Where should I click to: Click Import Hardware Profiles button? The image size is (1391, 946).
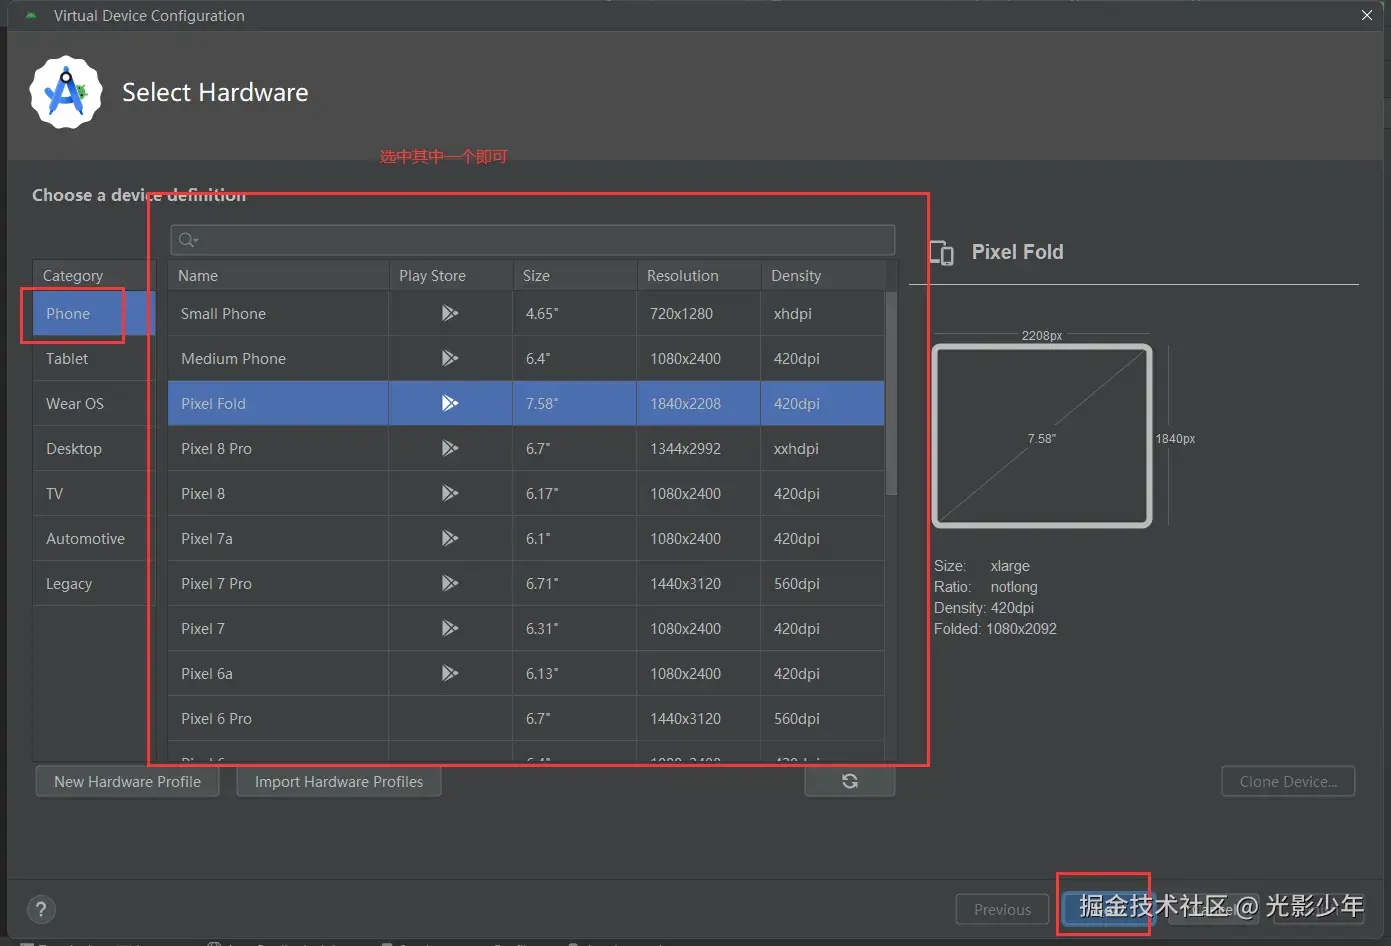pos(339,781)
